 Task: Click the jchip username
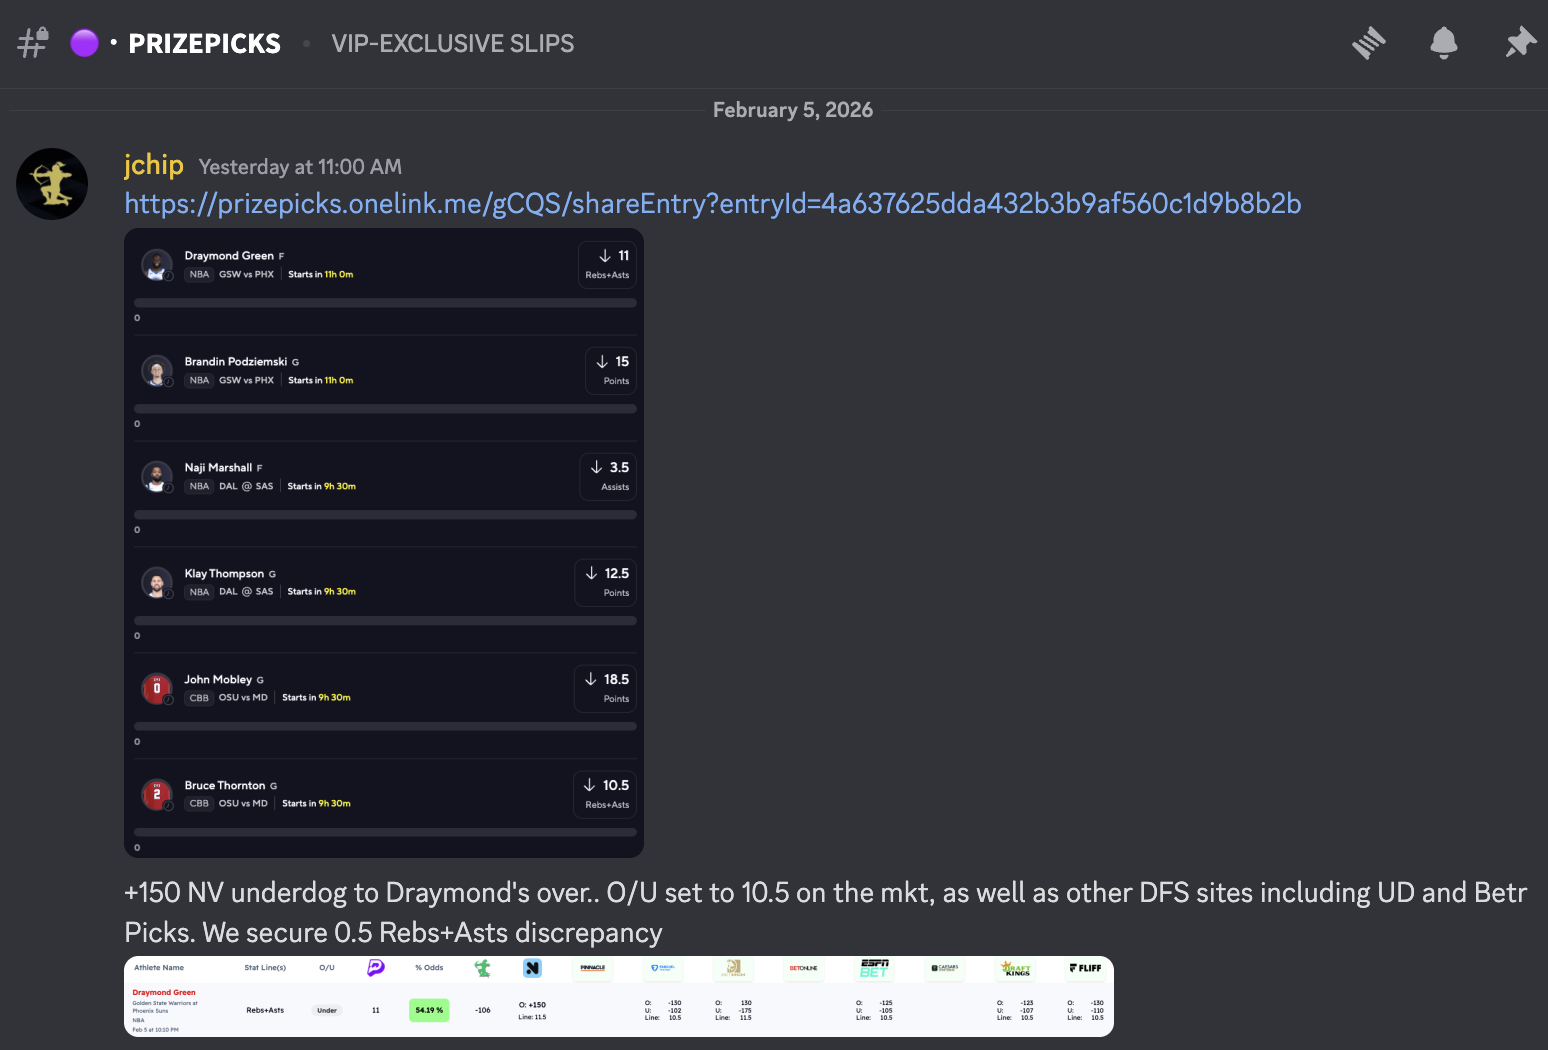[154, 165]
